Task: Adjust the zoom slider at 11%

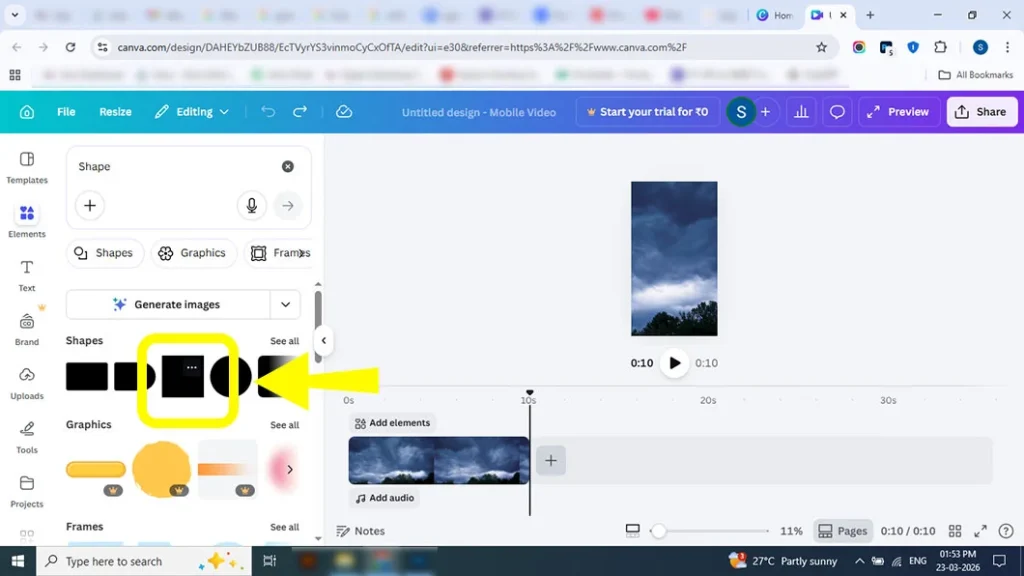Action: (659, 531)
